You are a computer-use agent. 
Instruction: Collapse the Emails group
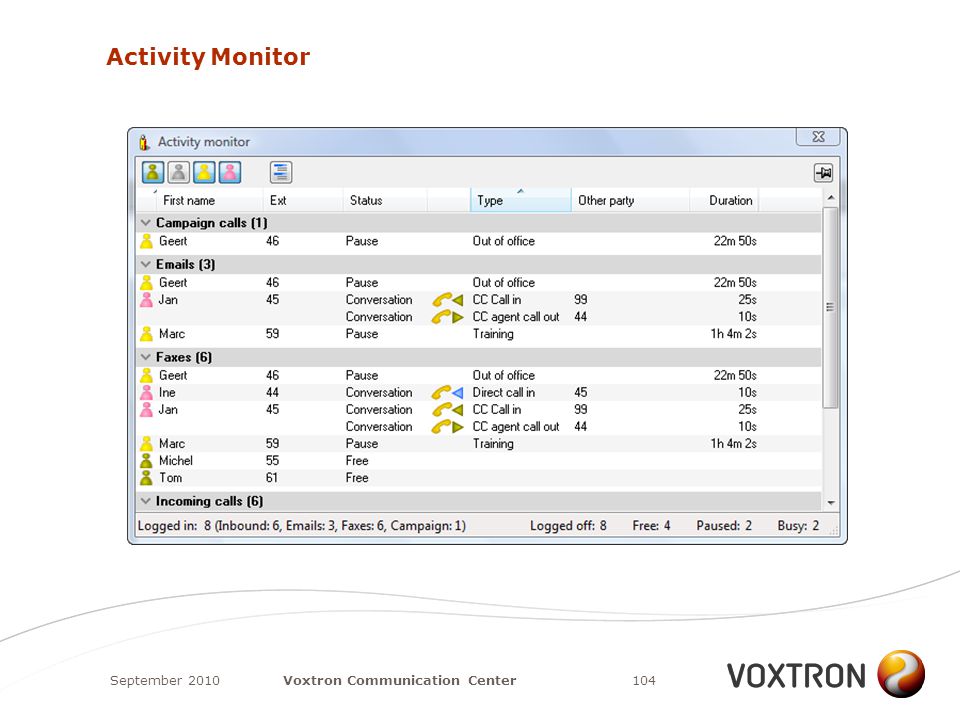point(146,264)
